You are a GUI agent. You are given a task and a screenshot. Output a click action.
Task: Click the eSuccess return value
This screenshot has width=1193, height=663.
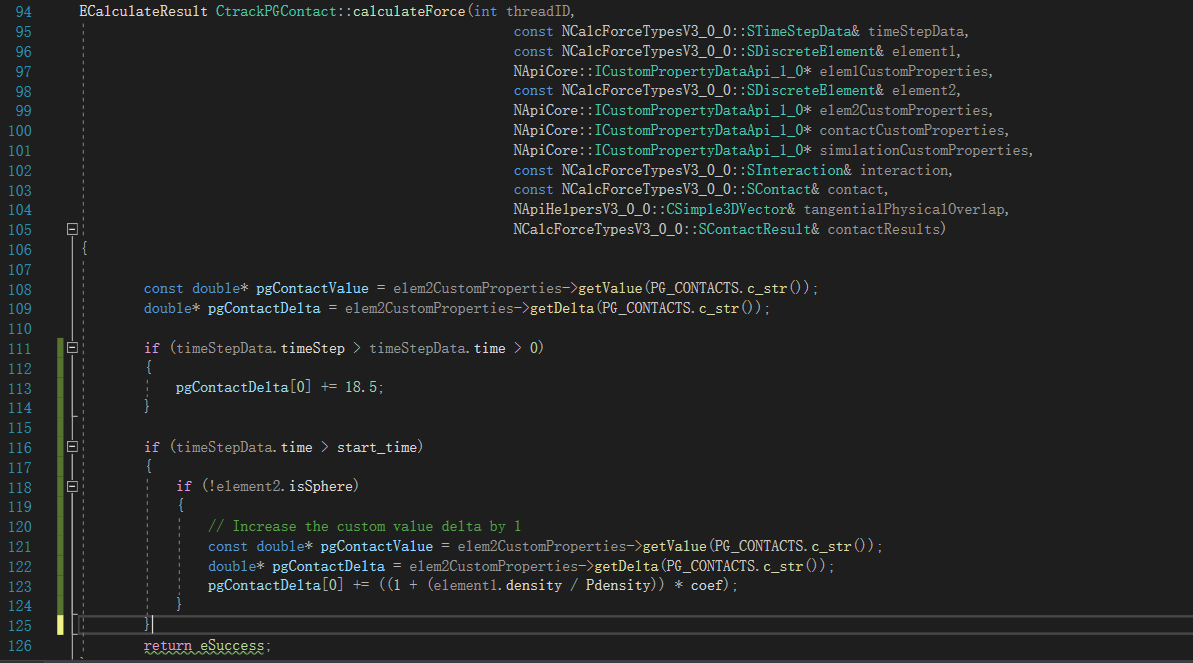[x=232, y=645]
